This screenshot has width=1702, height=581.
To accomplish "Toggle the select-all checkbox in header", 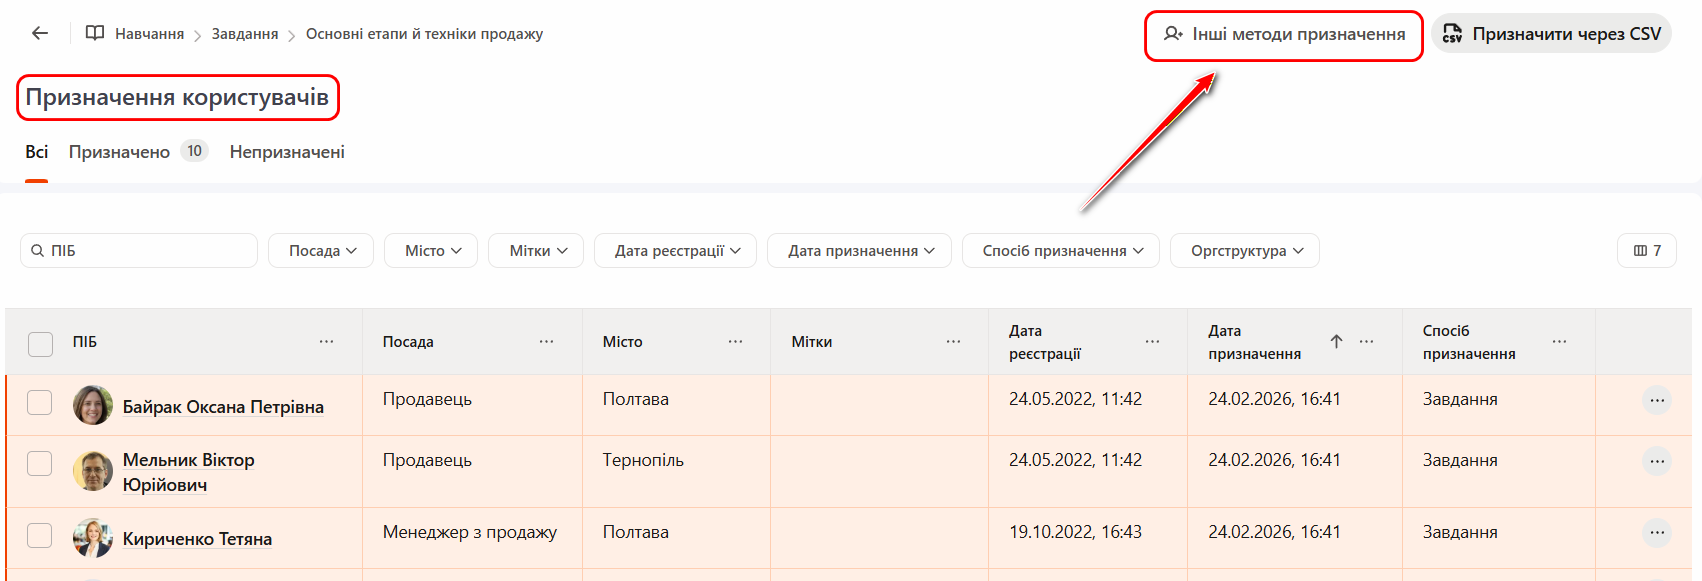I will [x=41, y=344].
